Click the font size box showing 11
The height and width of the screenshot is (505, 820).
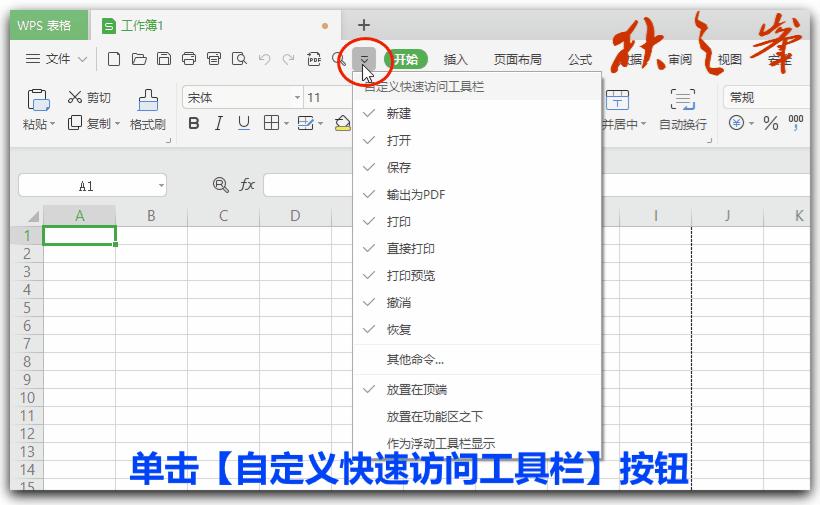pos(327,97)
